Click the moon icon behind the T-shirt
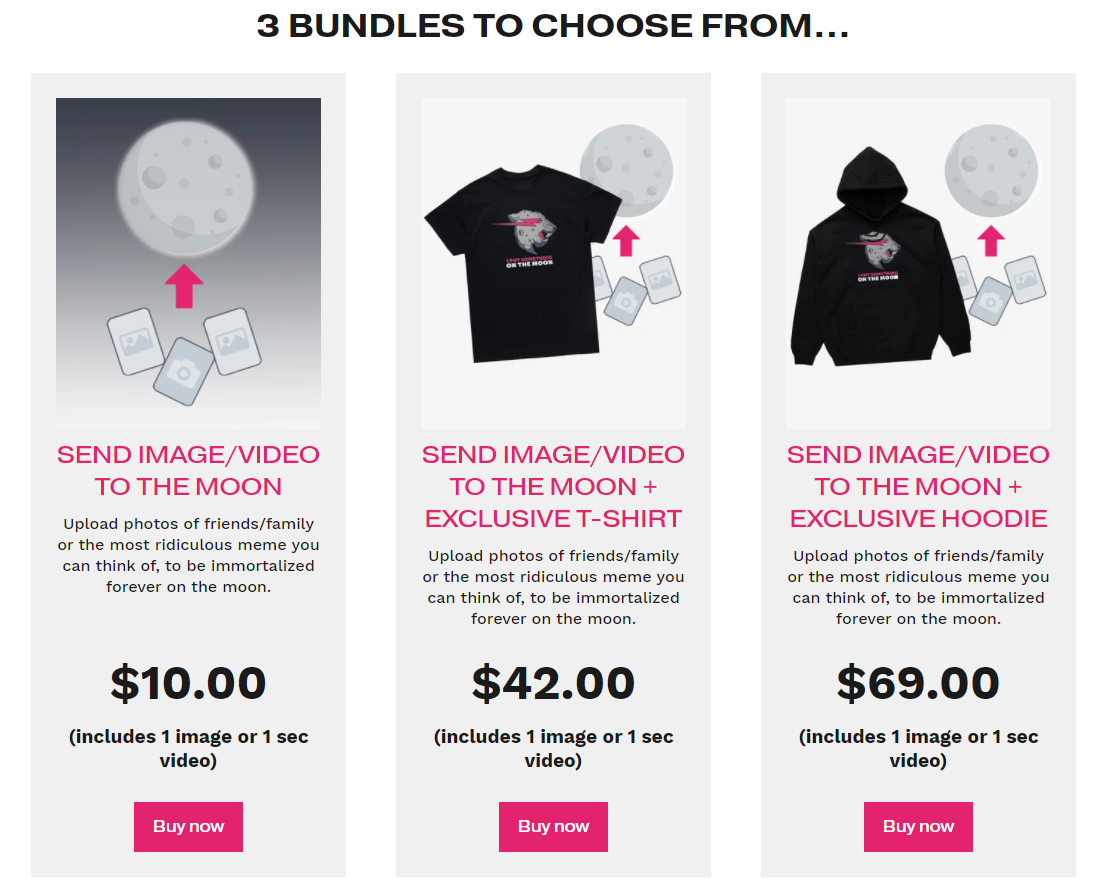Image resolution: width=1115 pixels, height=878 pixels. [626, 171]
